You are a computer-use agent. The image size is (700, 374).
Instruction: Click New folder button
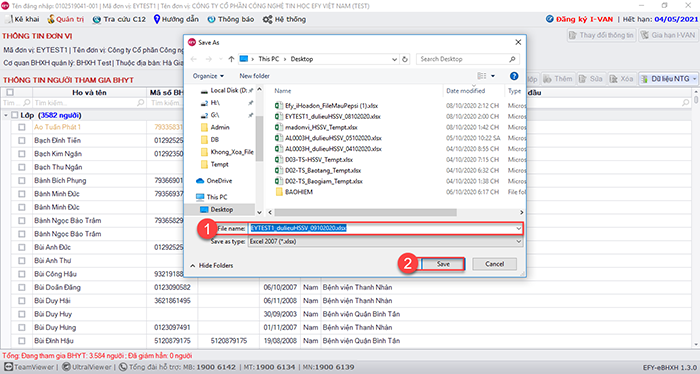point(254,76)
